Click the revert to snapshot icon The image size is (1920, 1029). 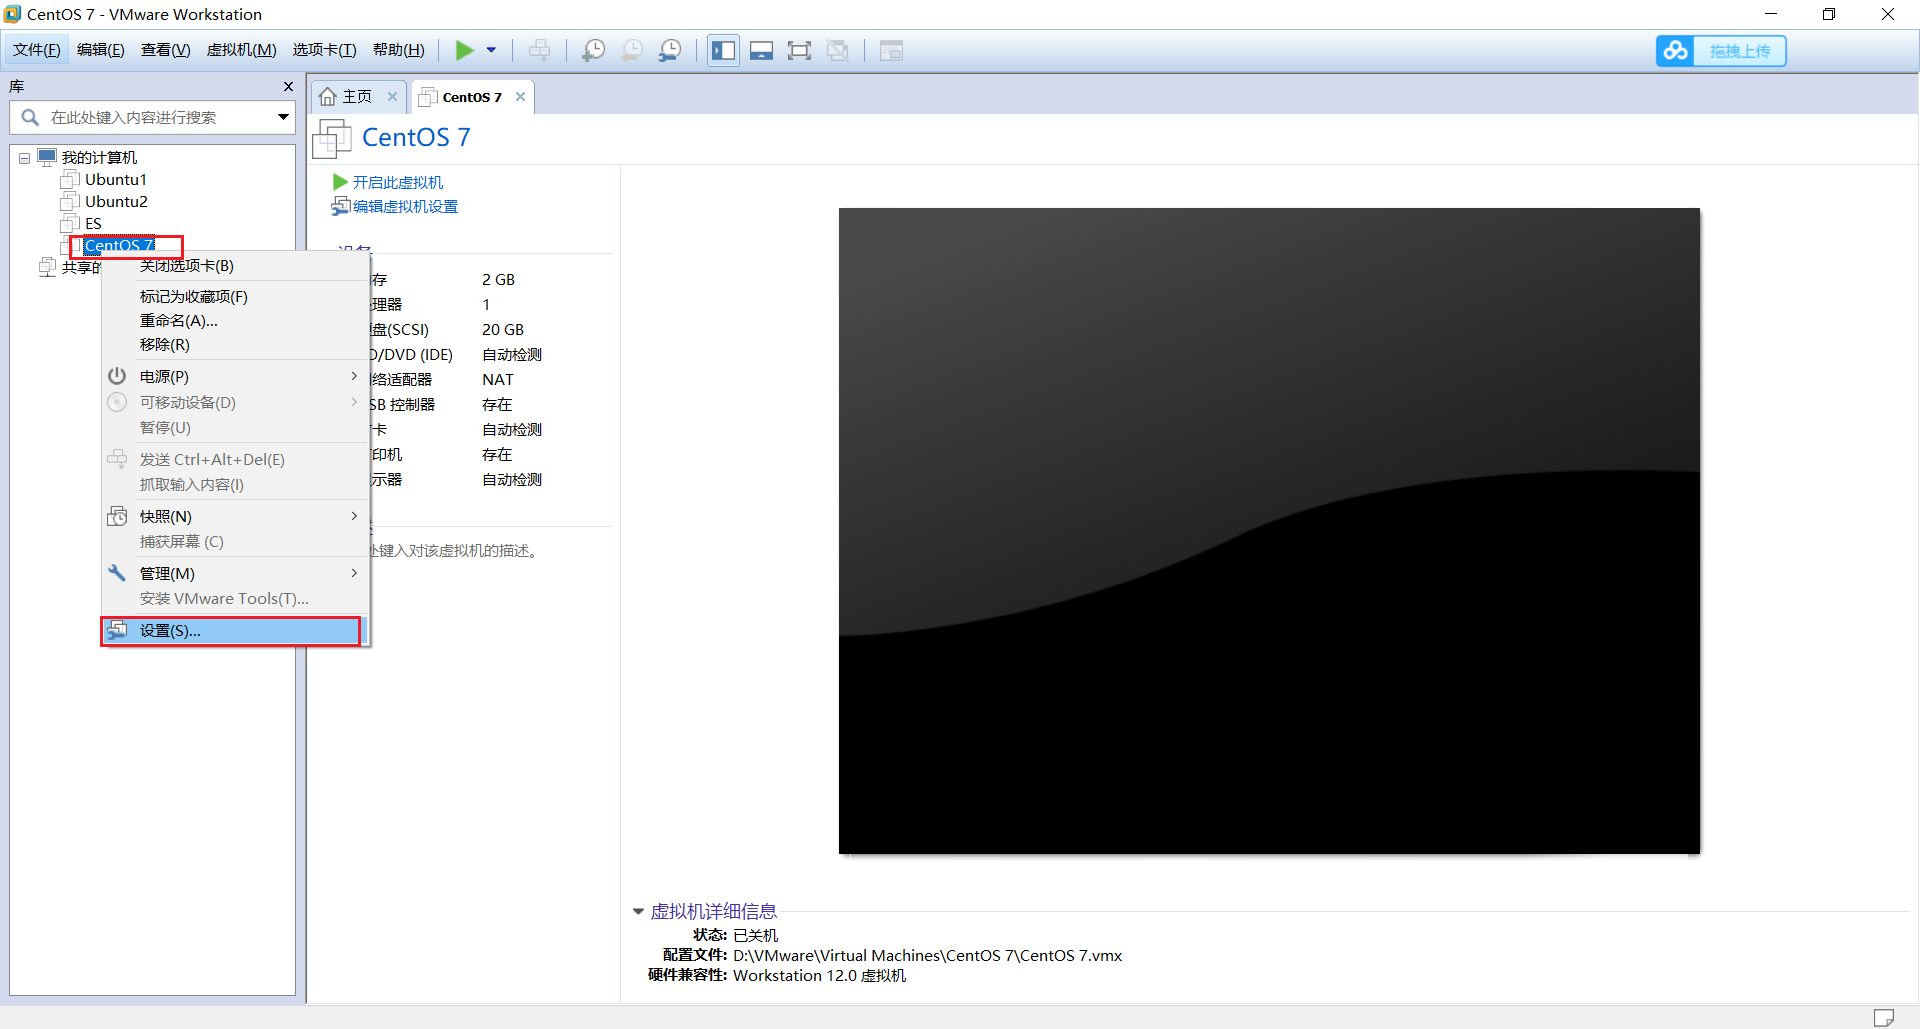632,50
